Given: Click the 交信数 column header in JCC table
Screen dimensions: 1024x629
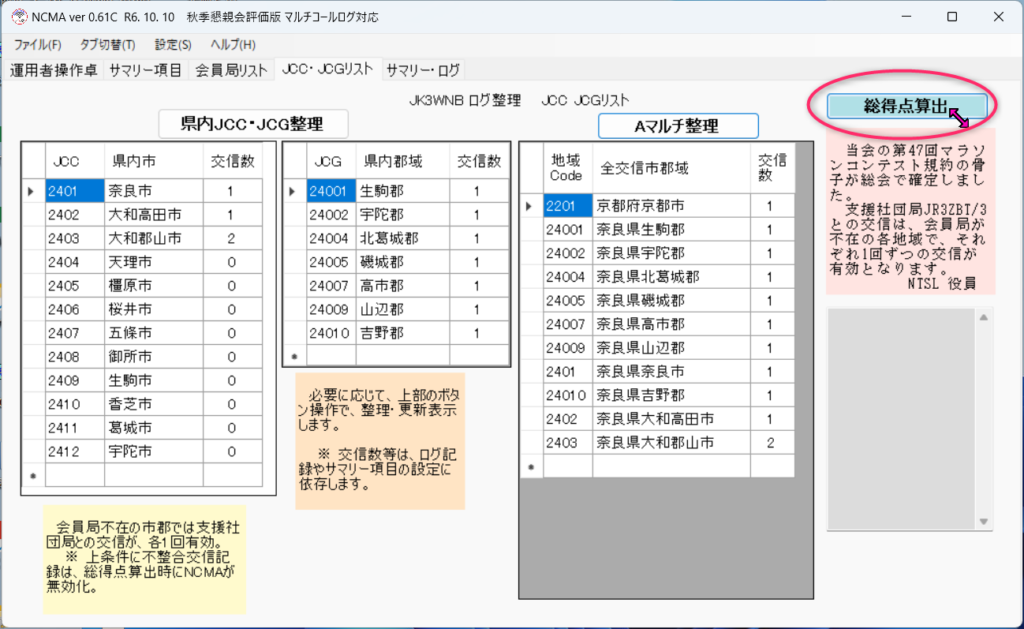Looking at the screenshot, I should tap(232, 160).
